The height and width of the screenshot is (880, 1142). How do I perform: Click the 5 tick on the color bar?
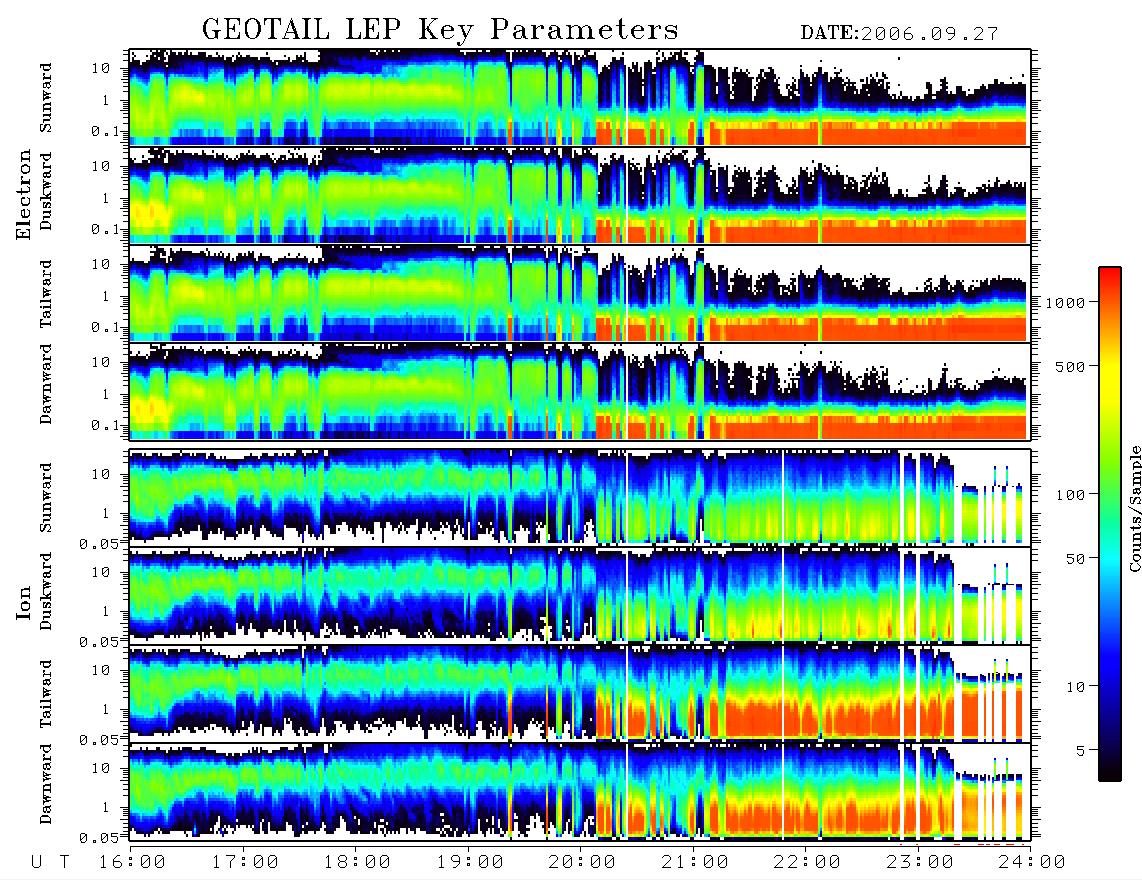tap(1081, 750)
